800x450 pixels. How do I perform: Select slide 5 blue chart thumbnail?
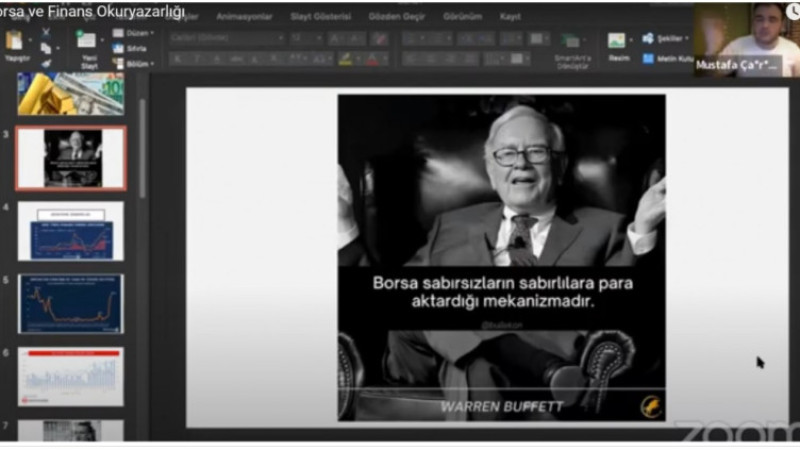(x=71, y=304)
